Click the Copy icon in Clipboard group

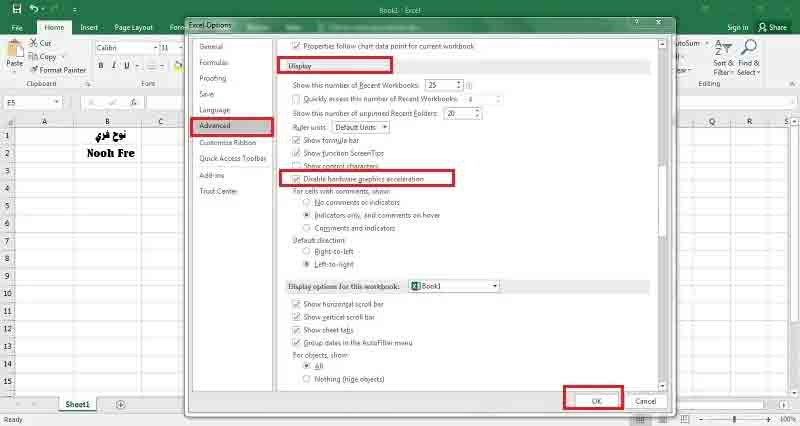click(x=33, y=57)
